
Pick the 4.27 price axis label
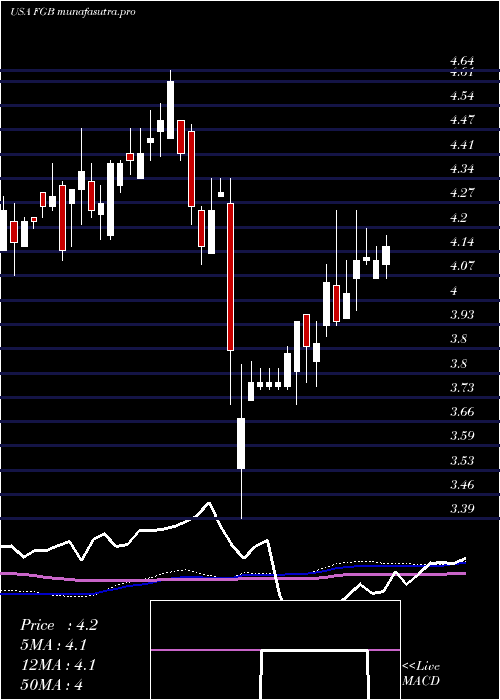pyautogui.click(x=462, y=193)
